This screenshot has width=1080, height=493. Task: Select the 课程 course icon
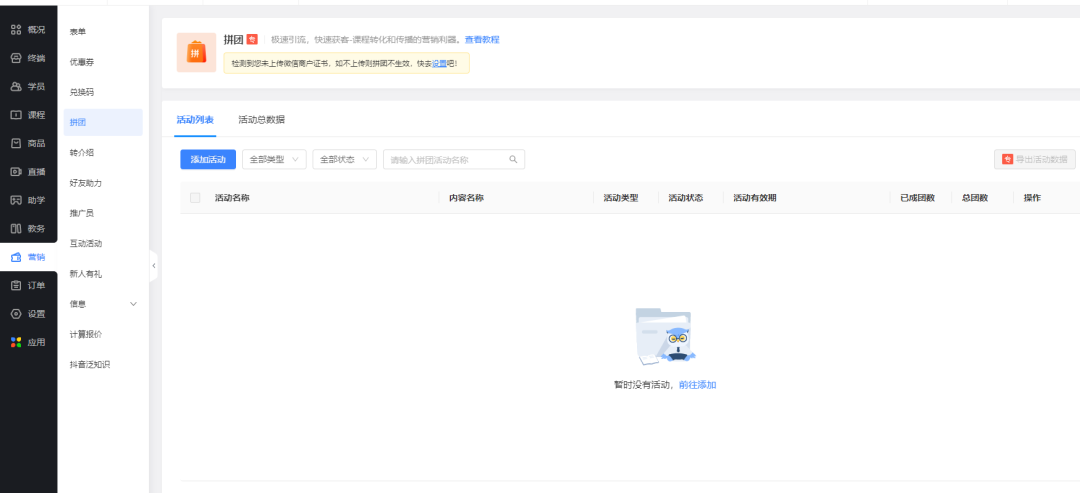(x=16, y=115)
